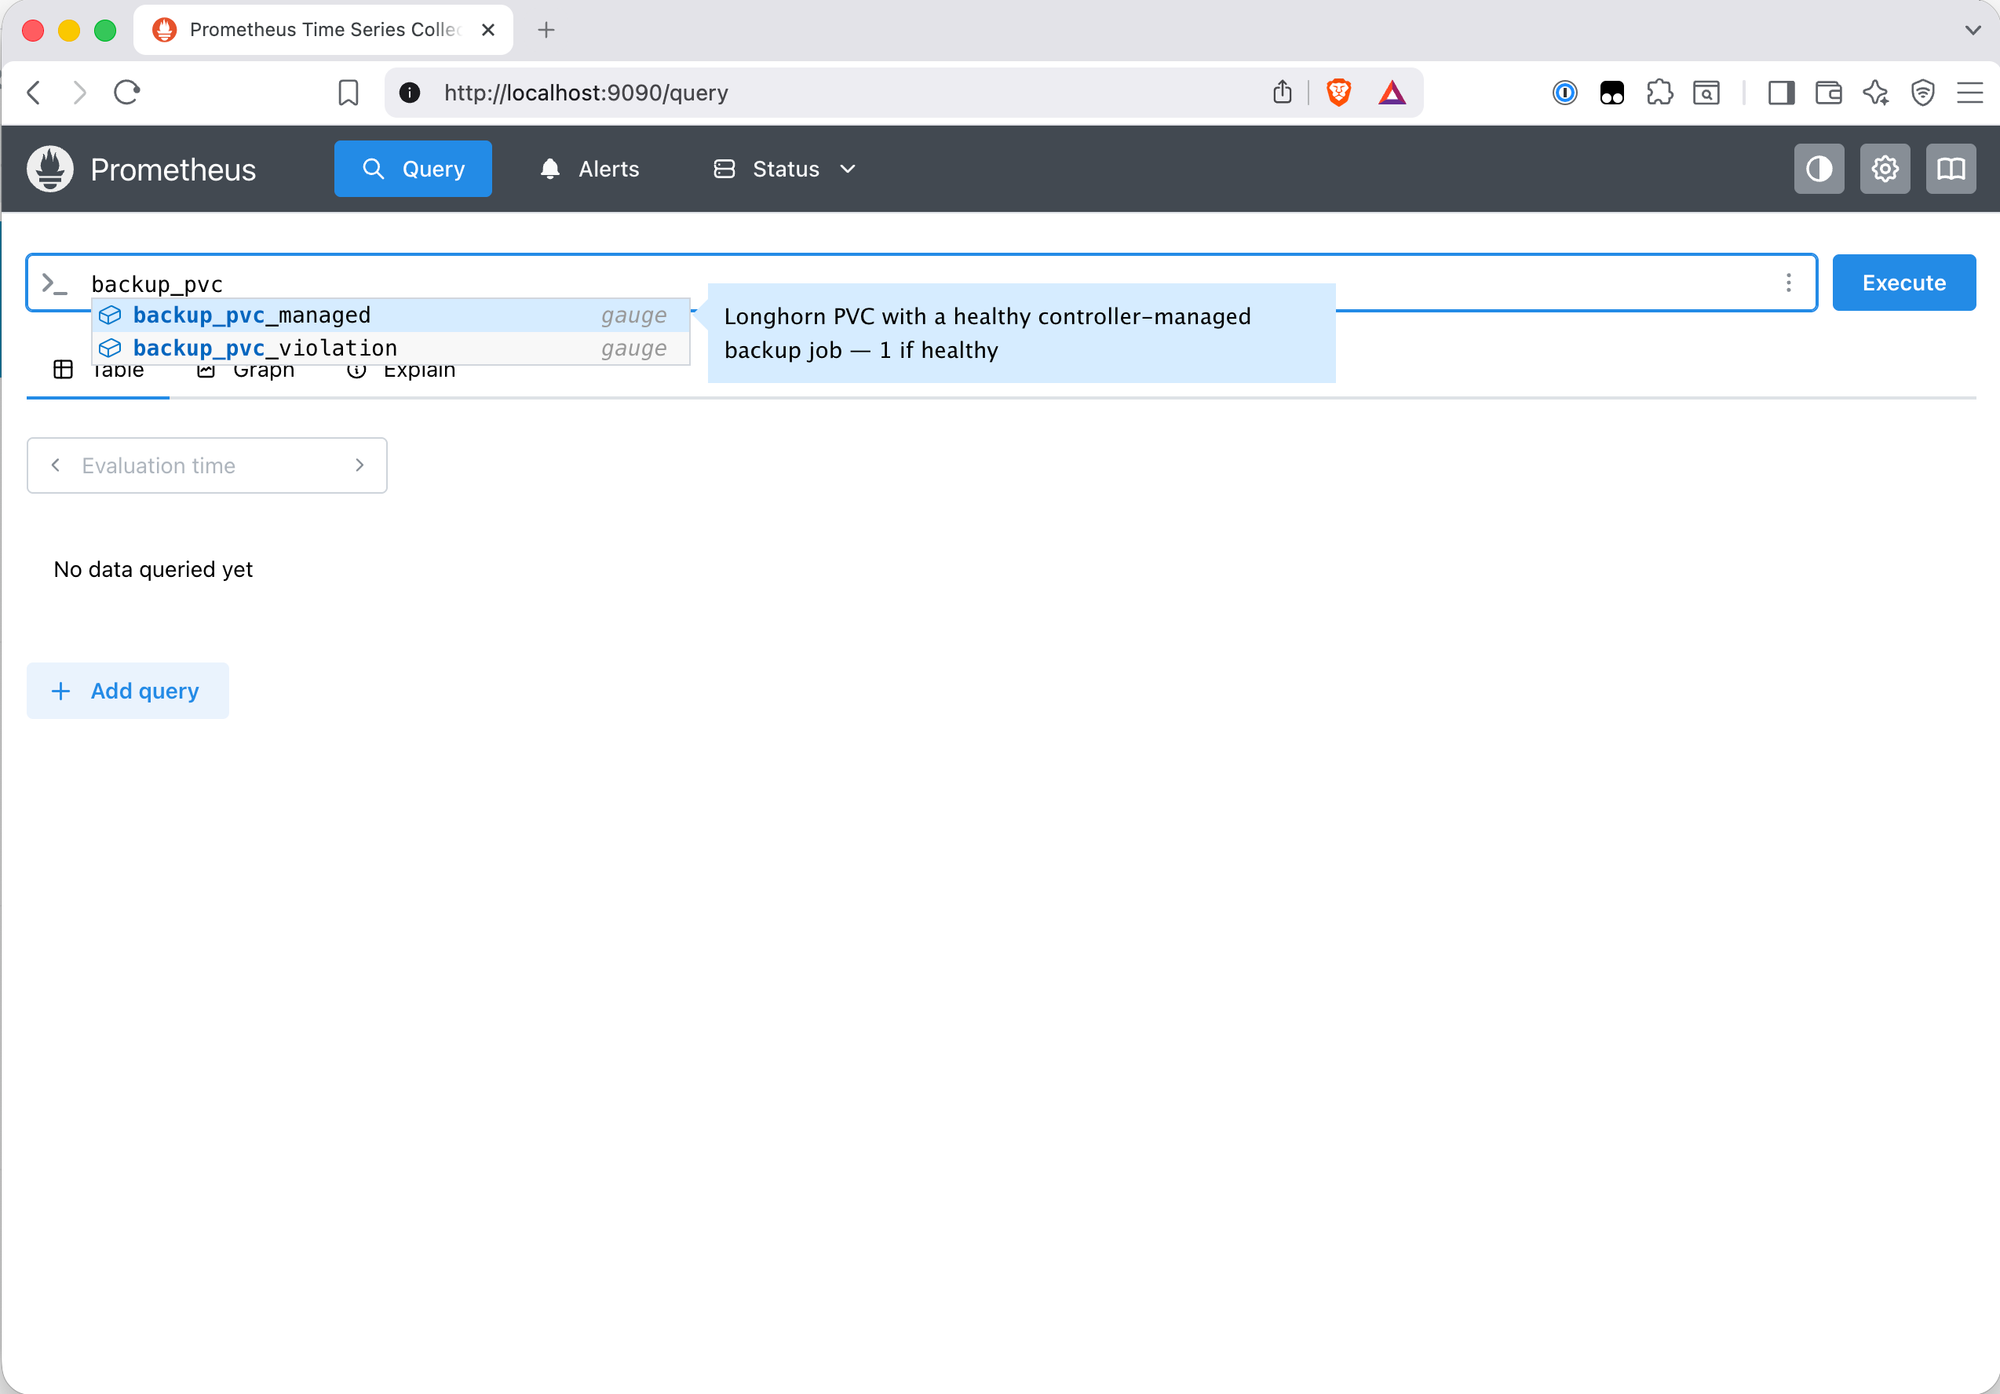View site information icon in address bar
This screenshot has height=1394, width=2000.
[x=409, y=93]
